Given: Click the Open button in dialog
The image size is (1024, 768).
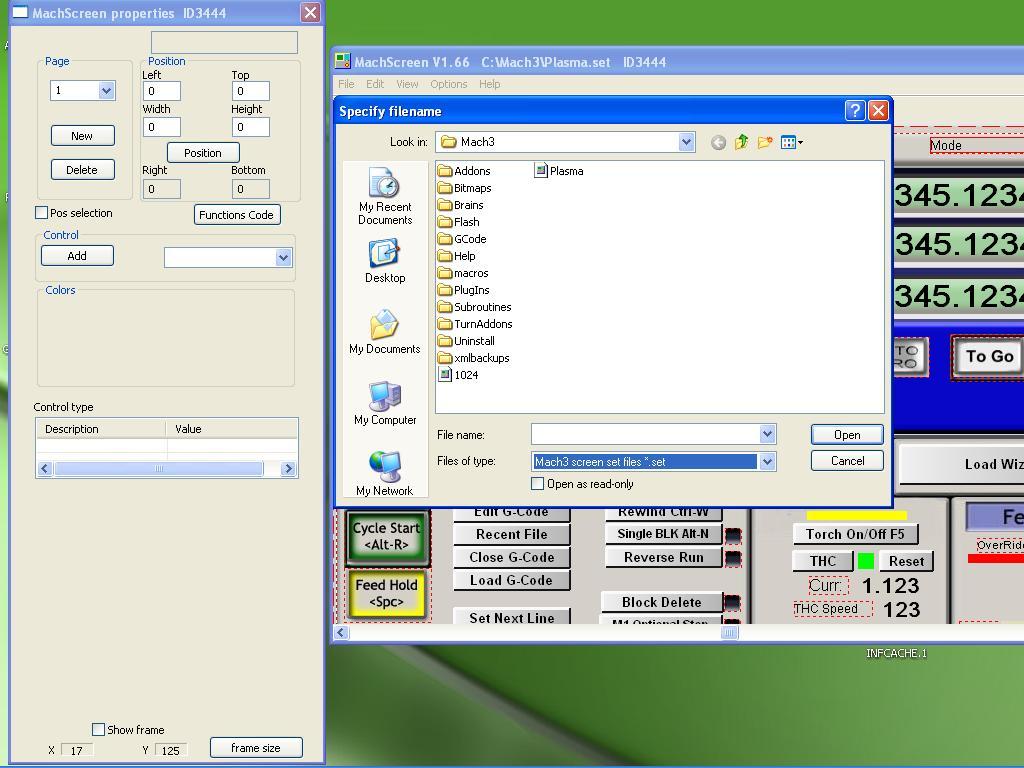Looking at the screenshot, I should (x=847, y=435).
